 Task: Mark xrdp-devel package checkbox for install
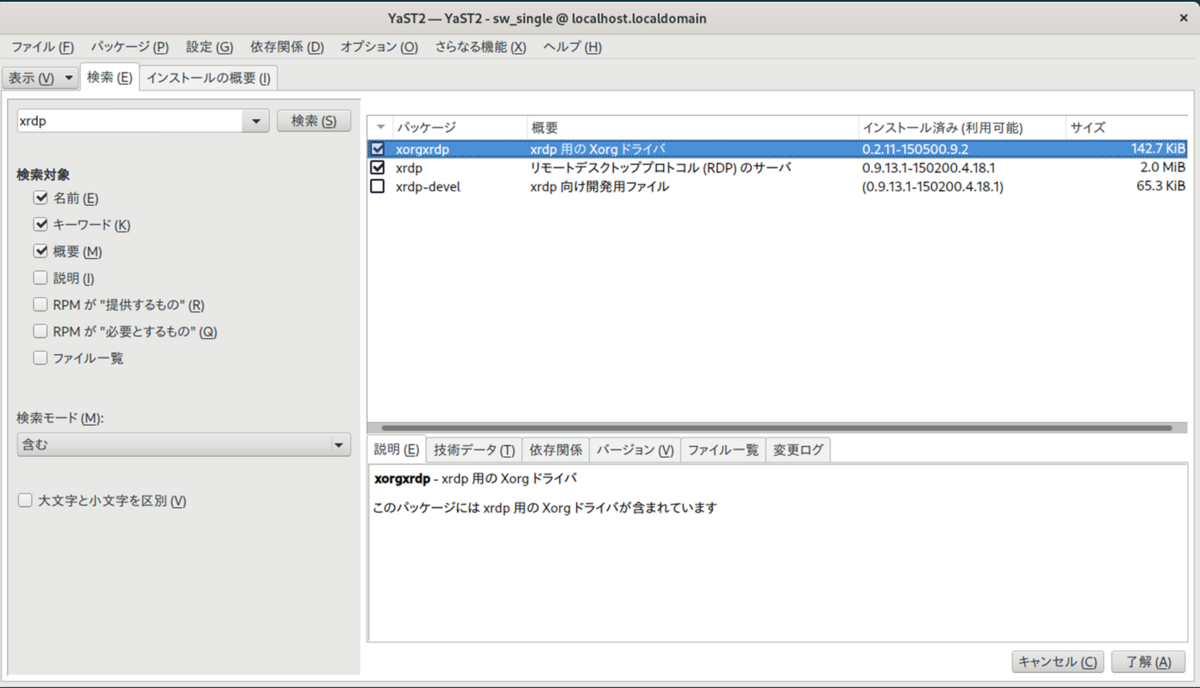(x=378, y=186)
